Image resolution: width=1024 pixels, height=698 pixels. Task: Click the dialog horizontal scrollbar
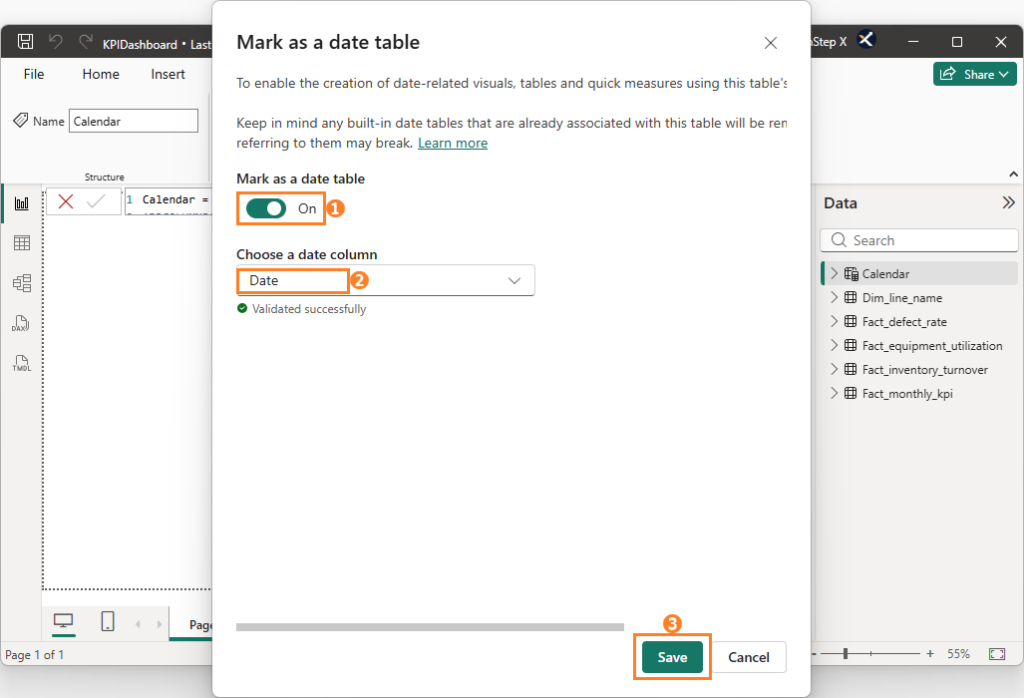430,627
